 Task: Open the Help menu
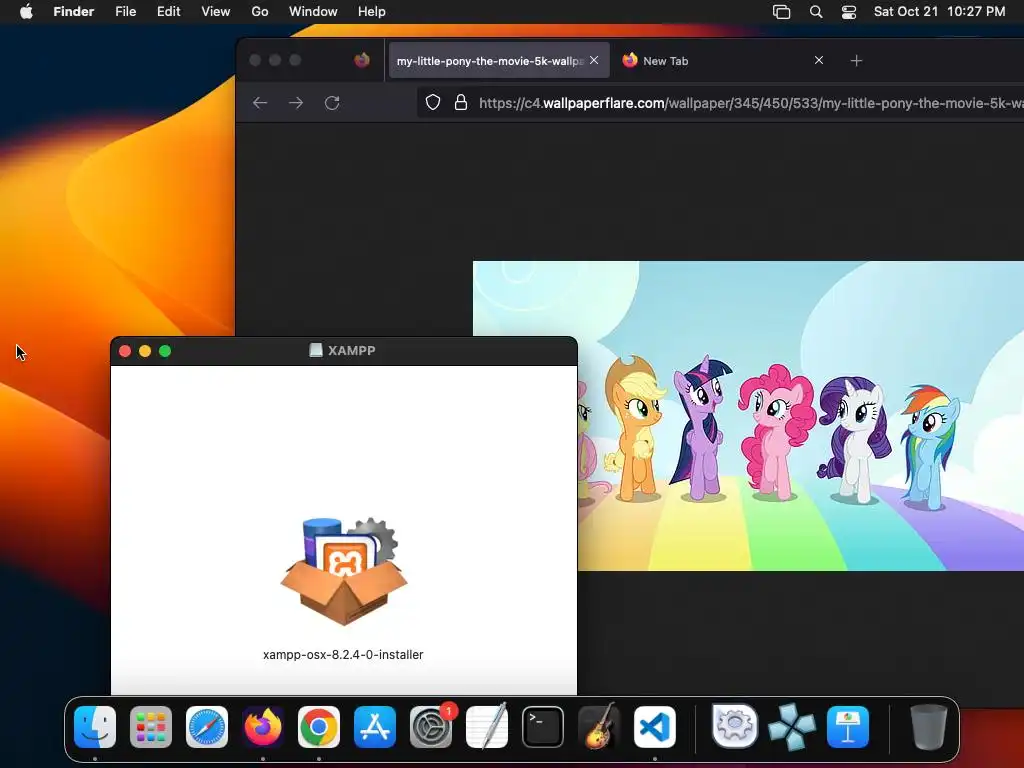(372, 12)
